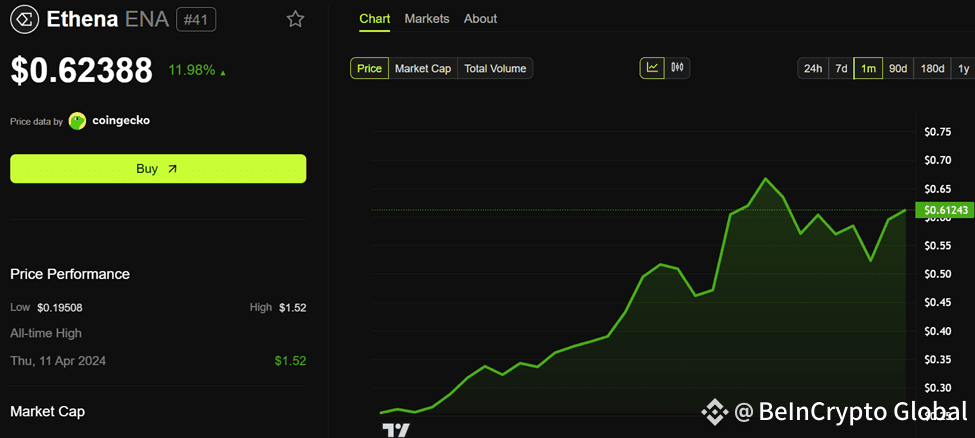Set chart range to 1y
The height and width of the screenshot is (438, 975).
(963, 68)
